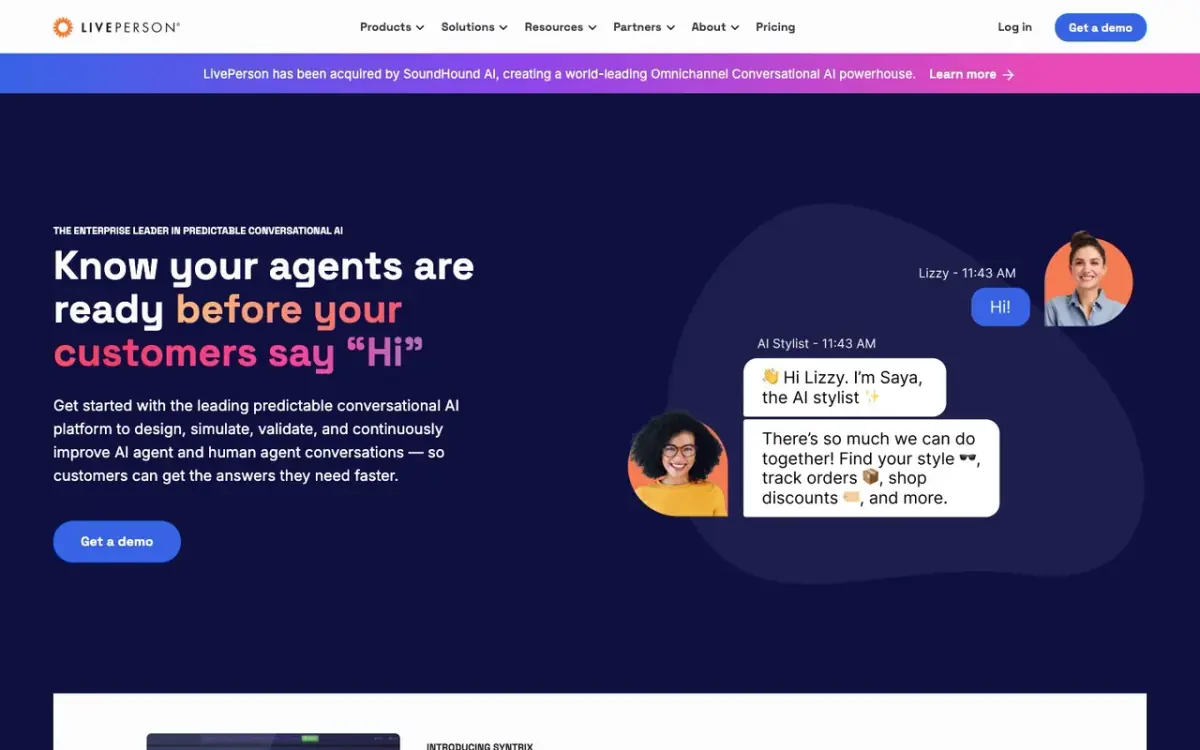The image size is (1200, 750).
Task: Expand the Solutions chevron arrow
Action: coord(503,28)
